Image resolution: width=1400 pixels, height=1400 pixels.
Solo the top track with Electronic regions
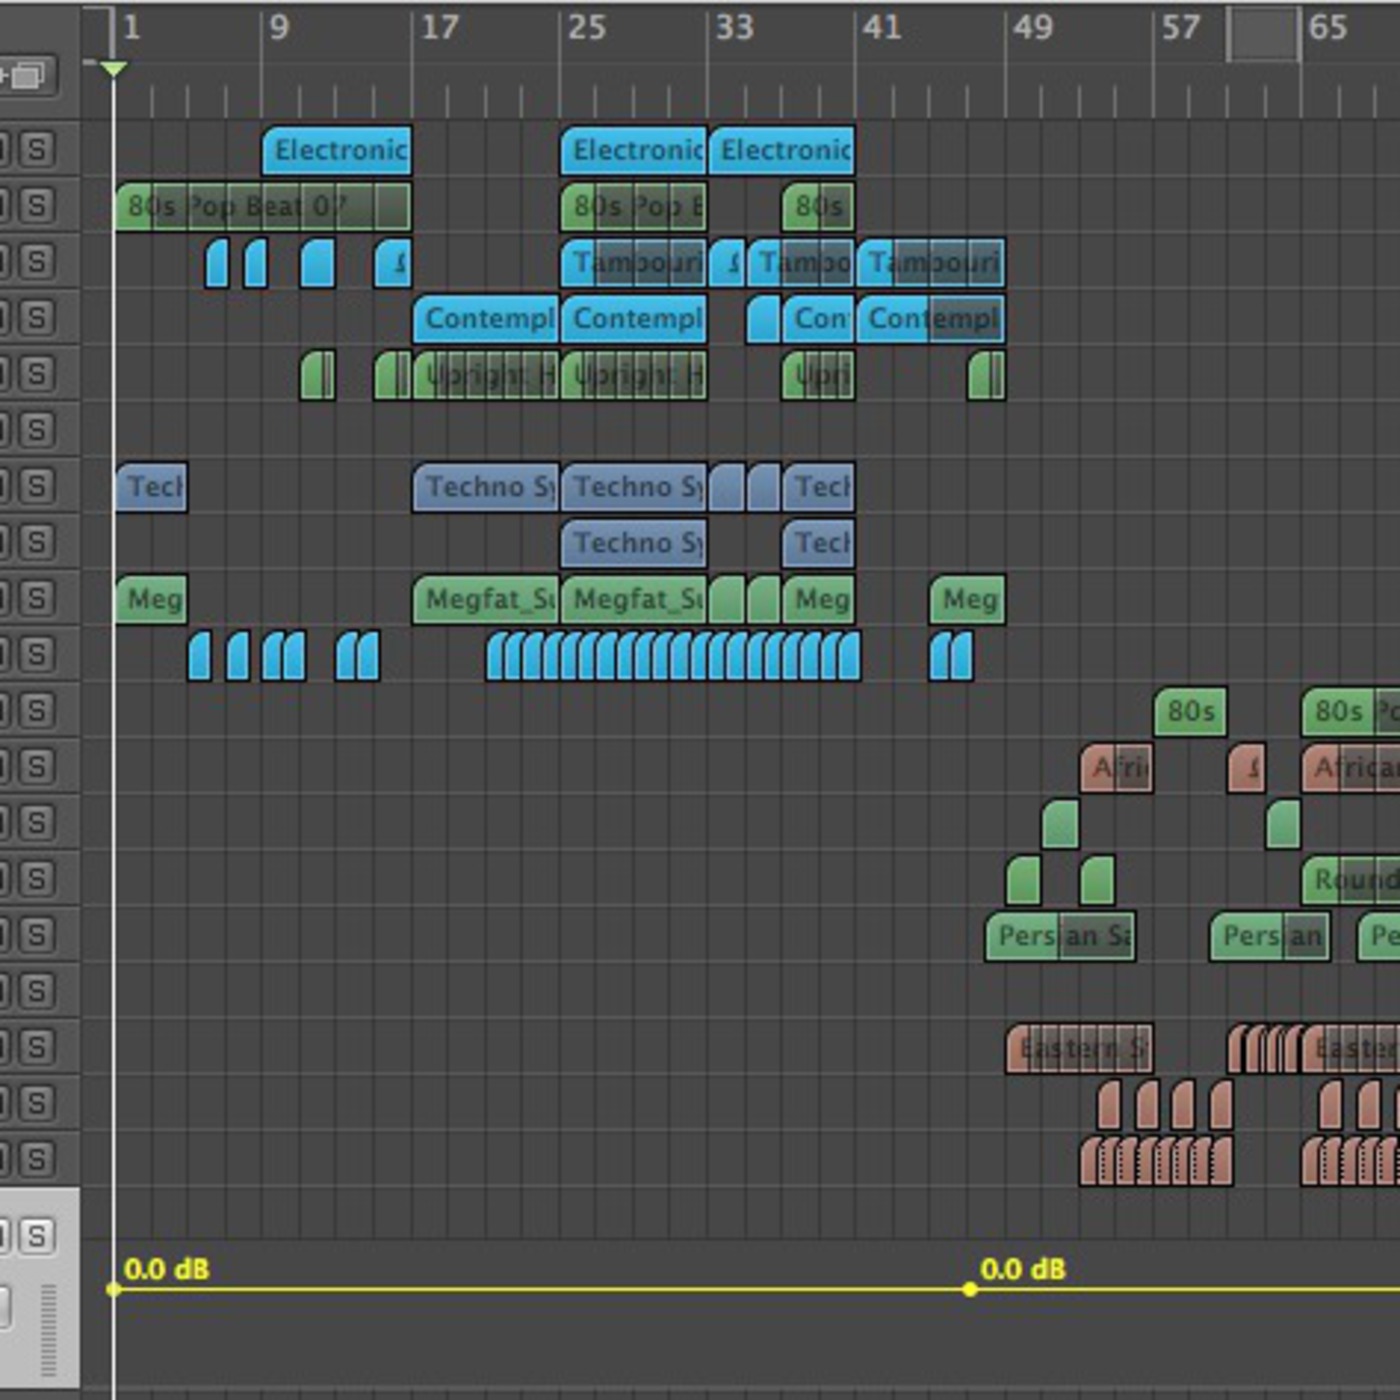pos(37,149)
